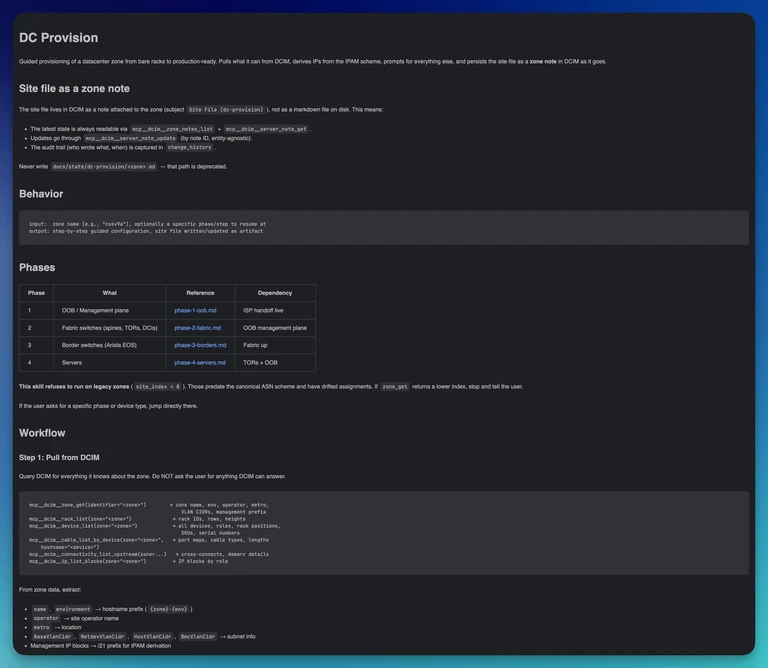The height and width of the screenshot is (668, 768).
Task: Open phase-4-servers.md reference link
Action: point(200,363)
